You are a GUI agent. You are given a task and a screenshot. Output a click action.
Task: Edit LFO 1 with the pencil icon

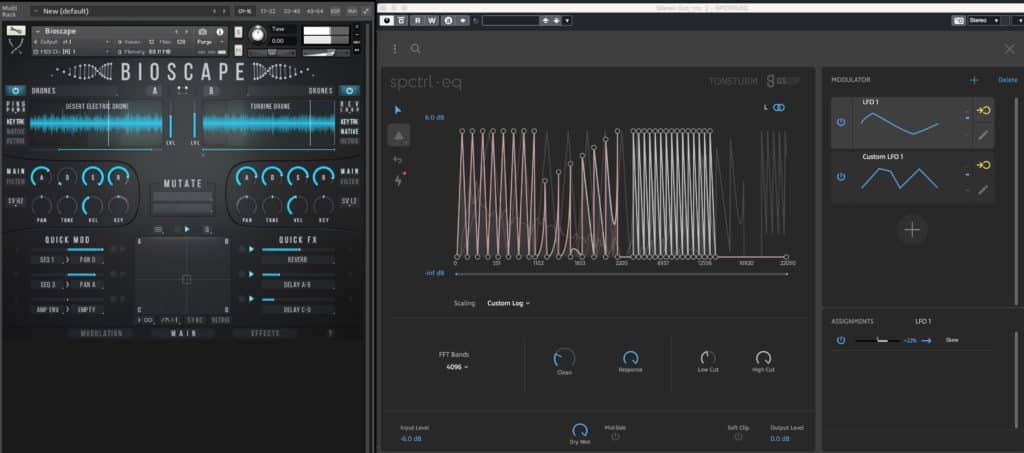(x=983, y=135)
